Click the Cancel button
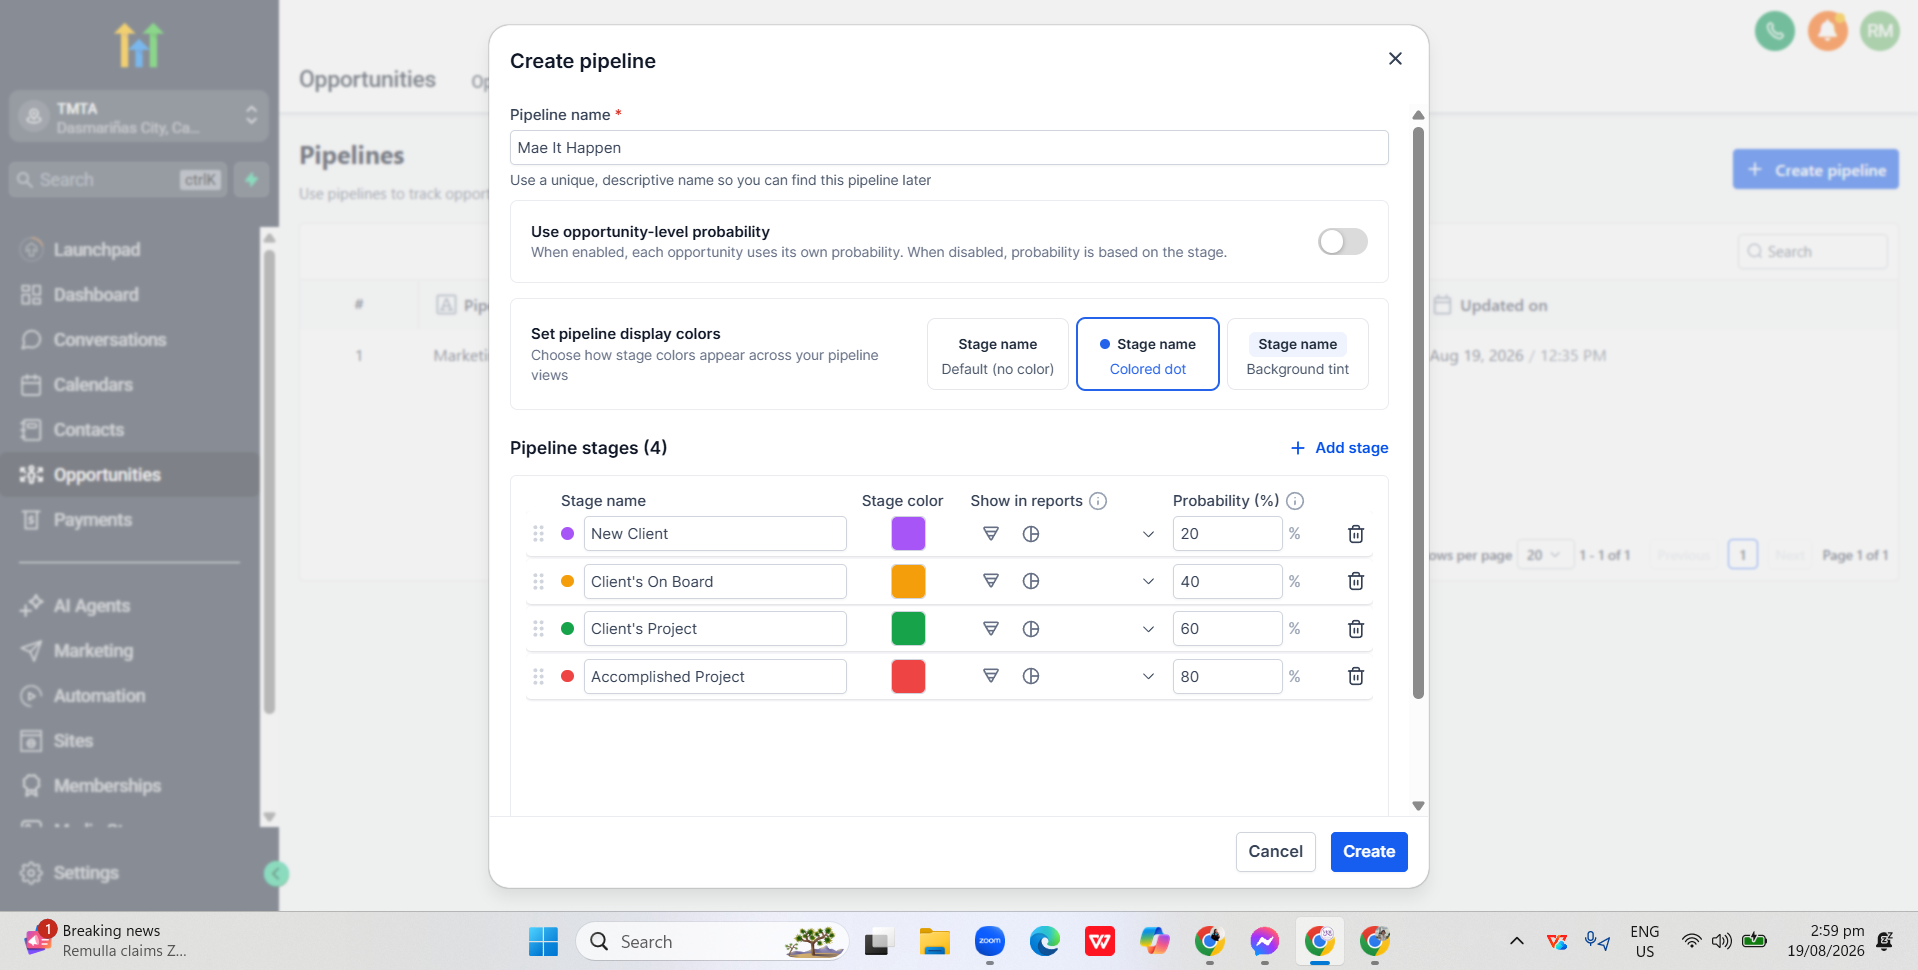Image resolution: width=1918 pixels, height=970 pixels. [x=1275, y=852]
